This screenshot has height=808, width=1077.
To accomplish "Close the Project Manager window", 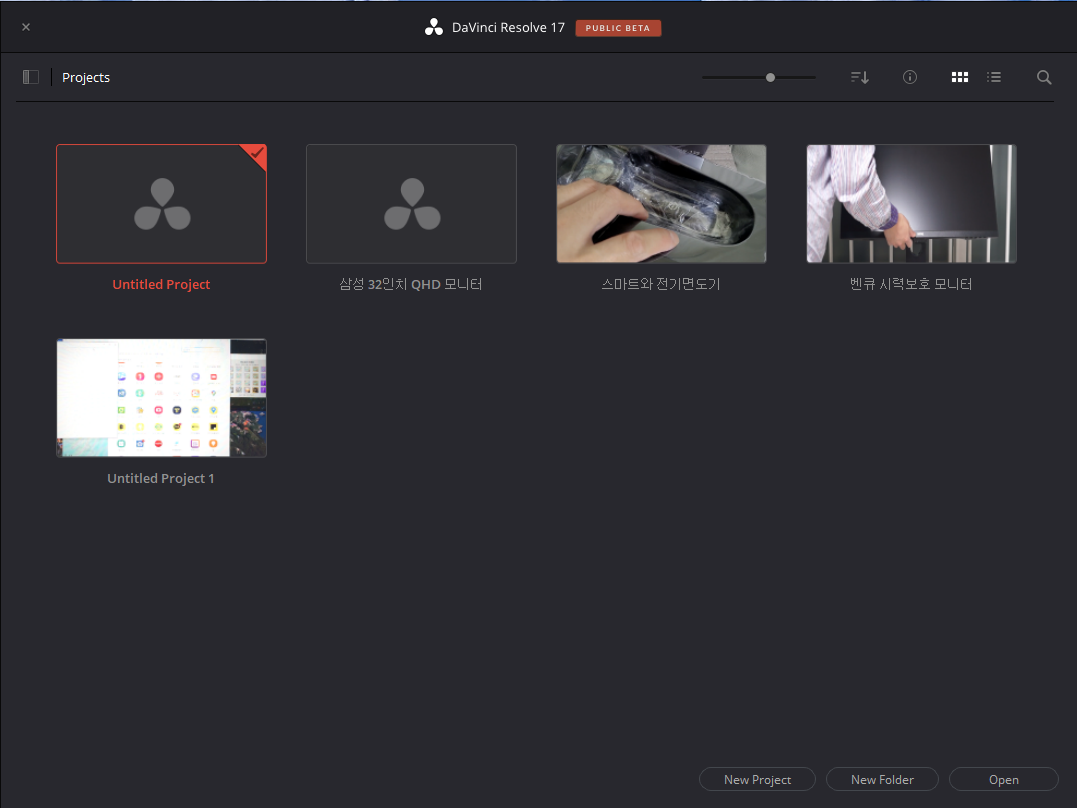I will (x=26, y=27).
